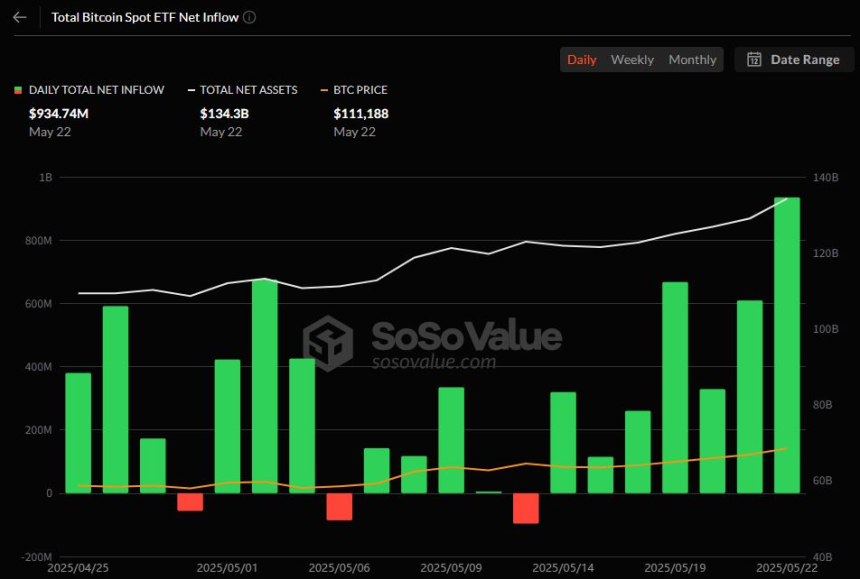Click the $111,188 BTC price value
The height and width of the screenshot is (579, 860).
click(x=361, y=113)
